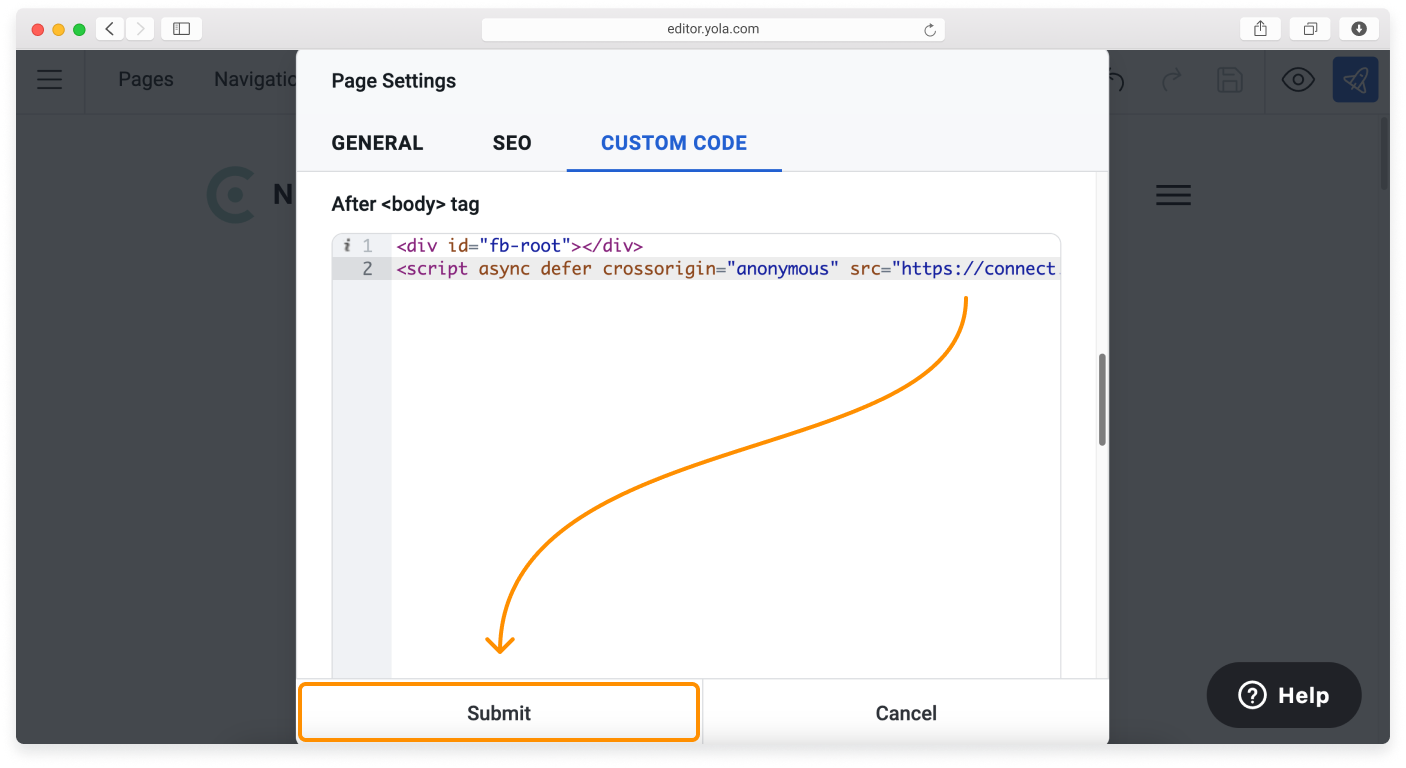
Task: Switch to the GENERAL tab
Action: 377,143
